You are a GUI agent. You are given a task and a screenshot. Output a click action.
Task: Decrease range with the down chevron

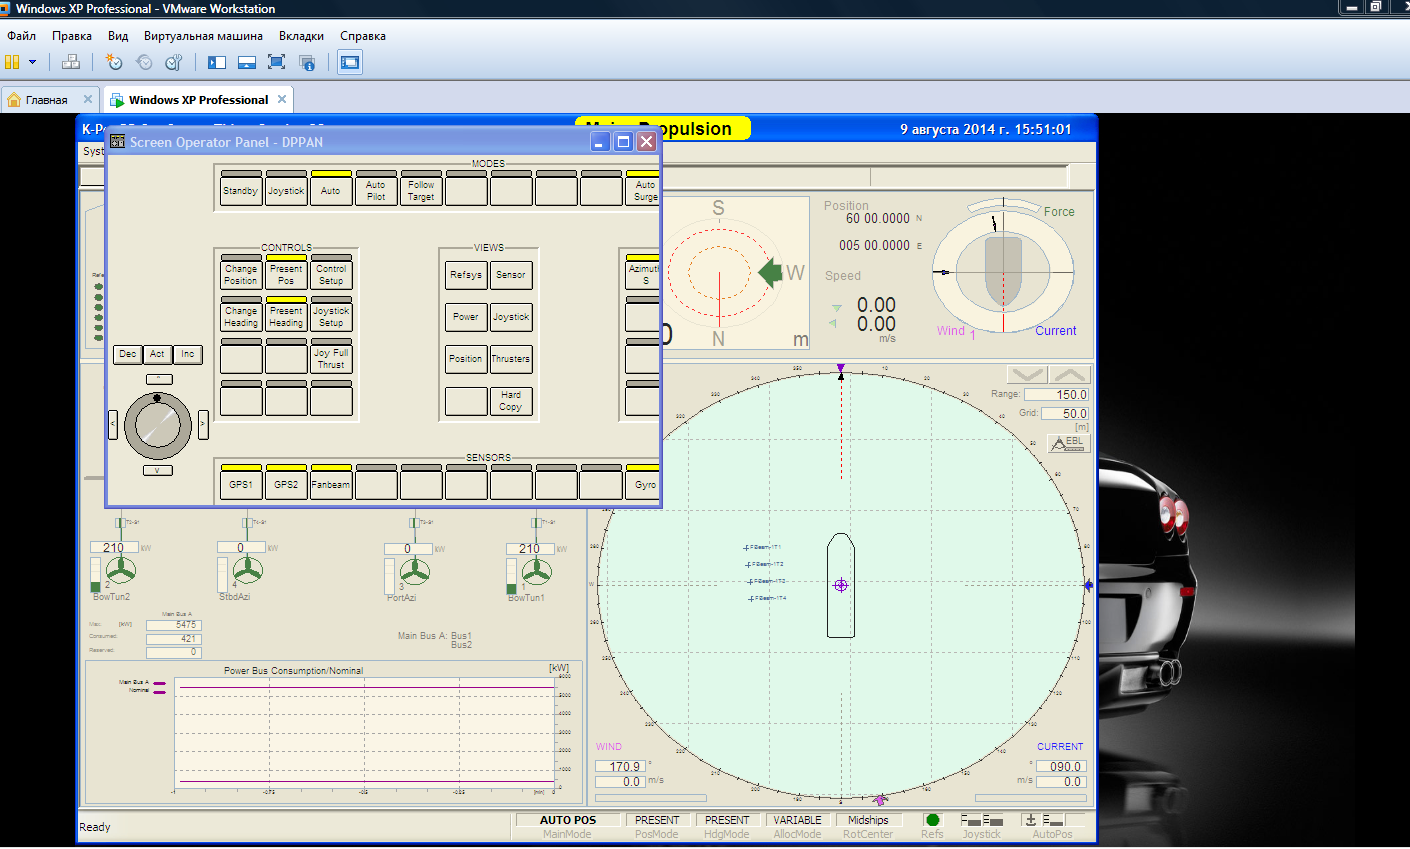coord(1026,375)
